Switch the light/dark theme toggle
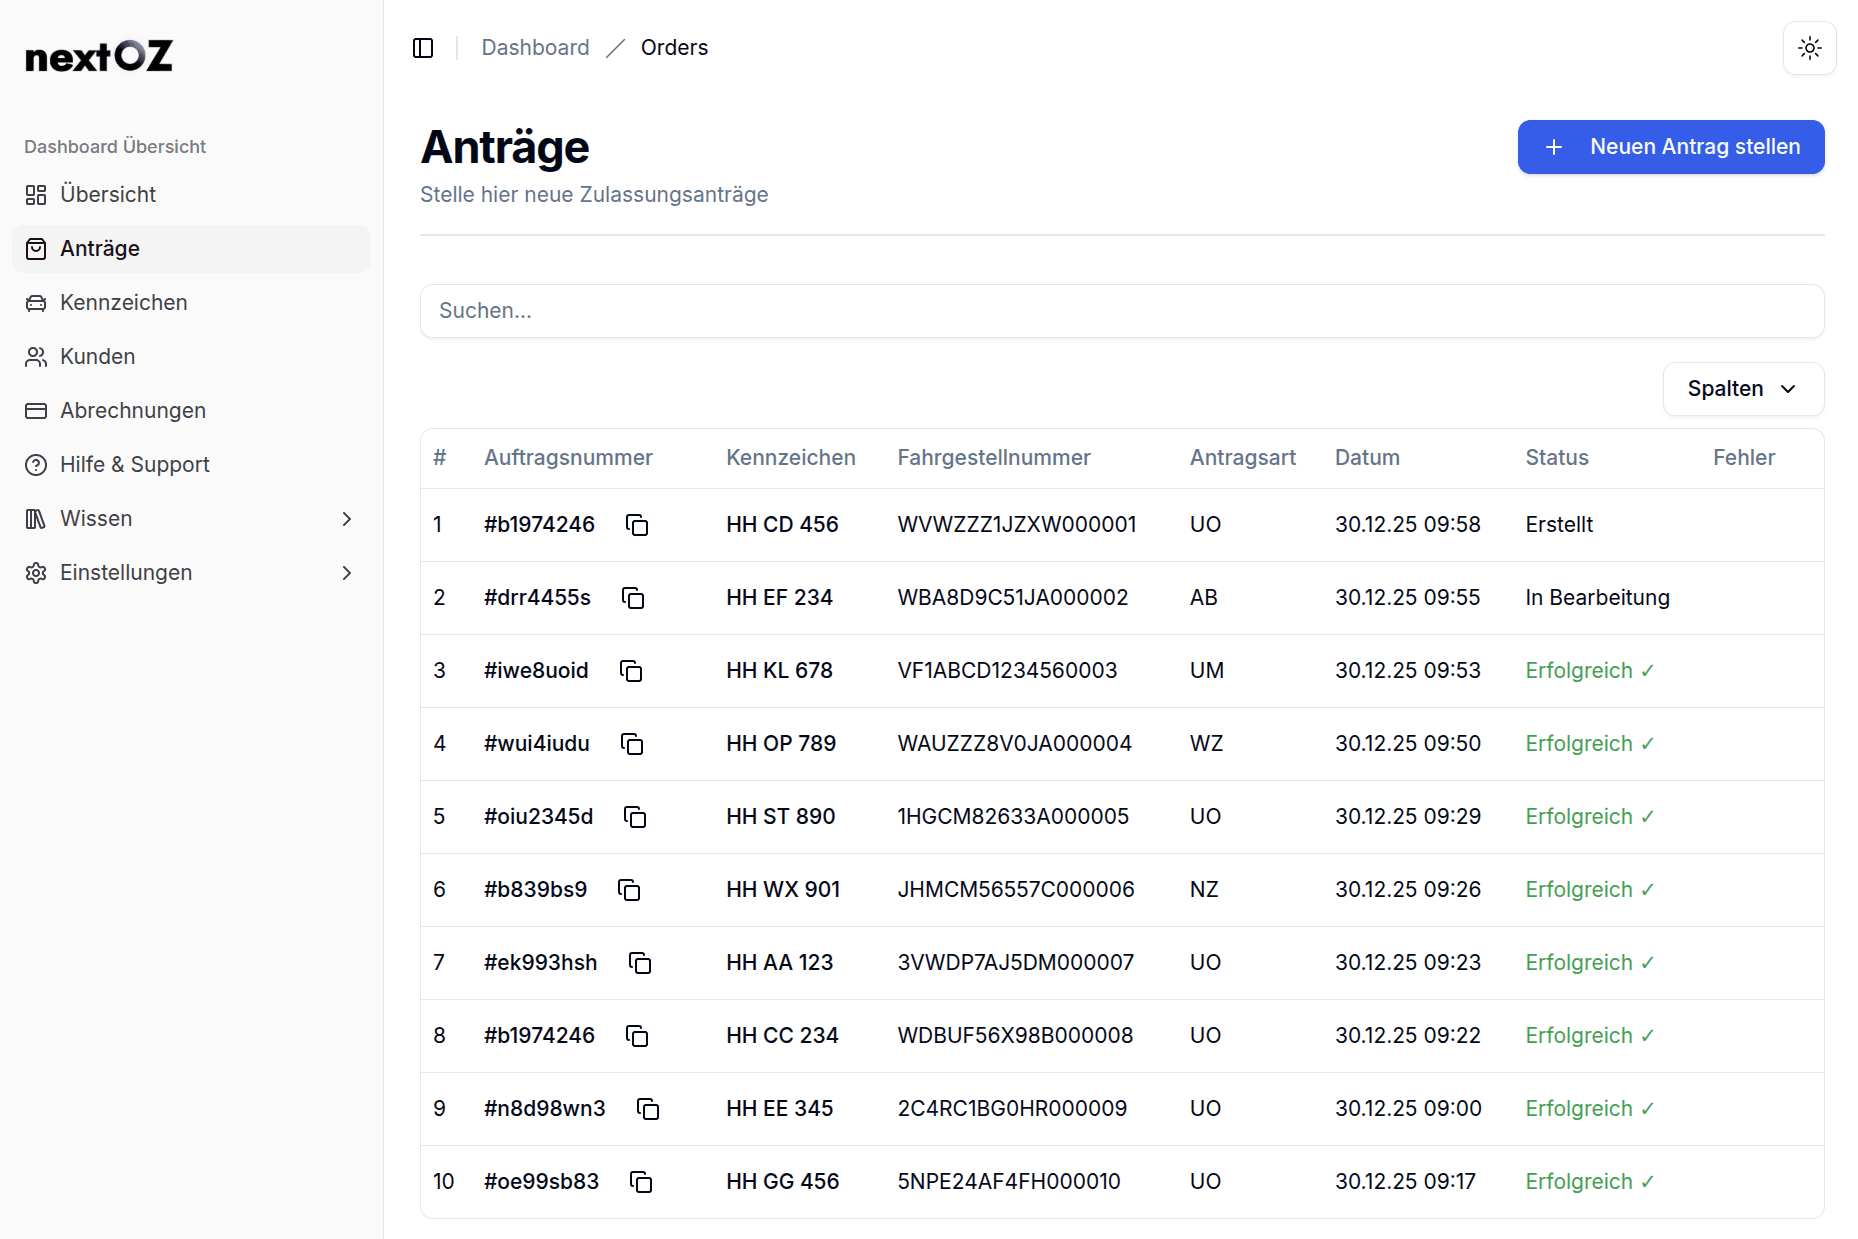The image size is (1858, 1239). (x=1809, y=48)
